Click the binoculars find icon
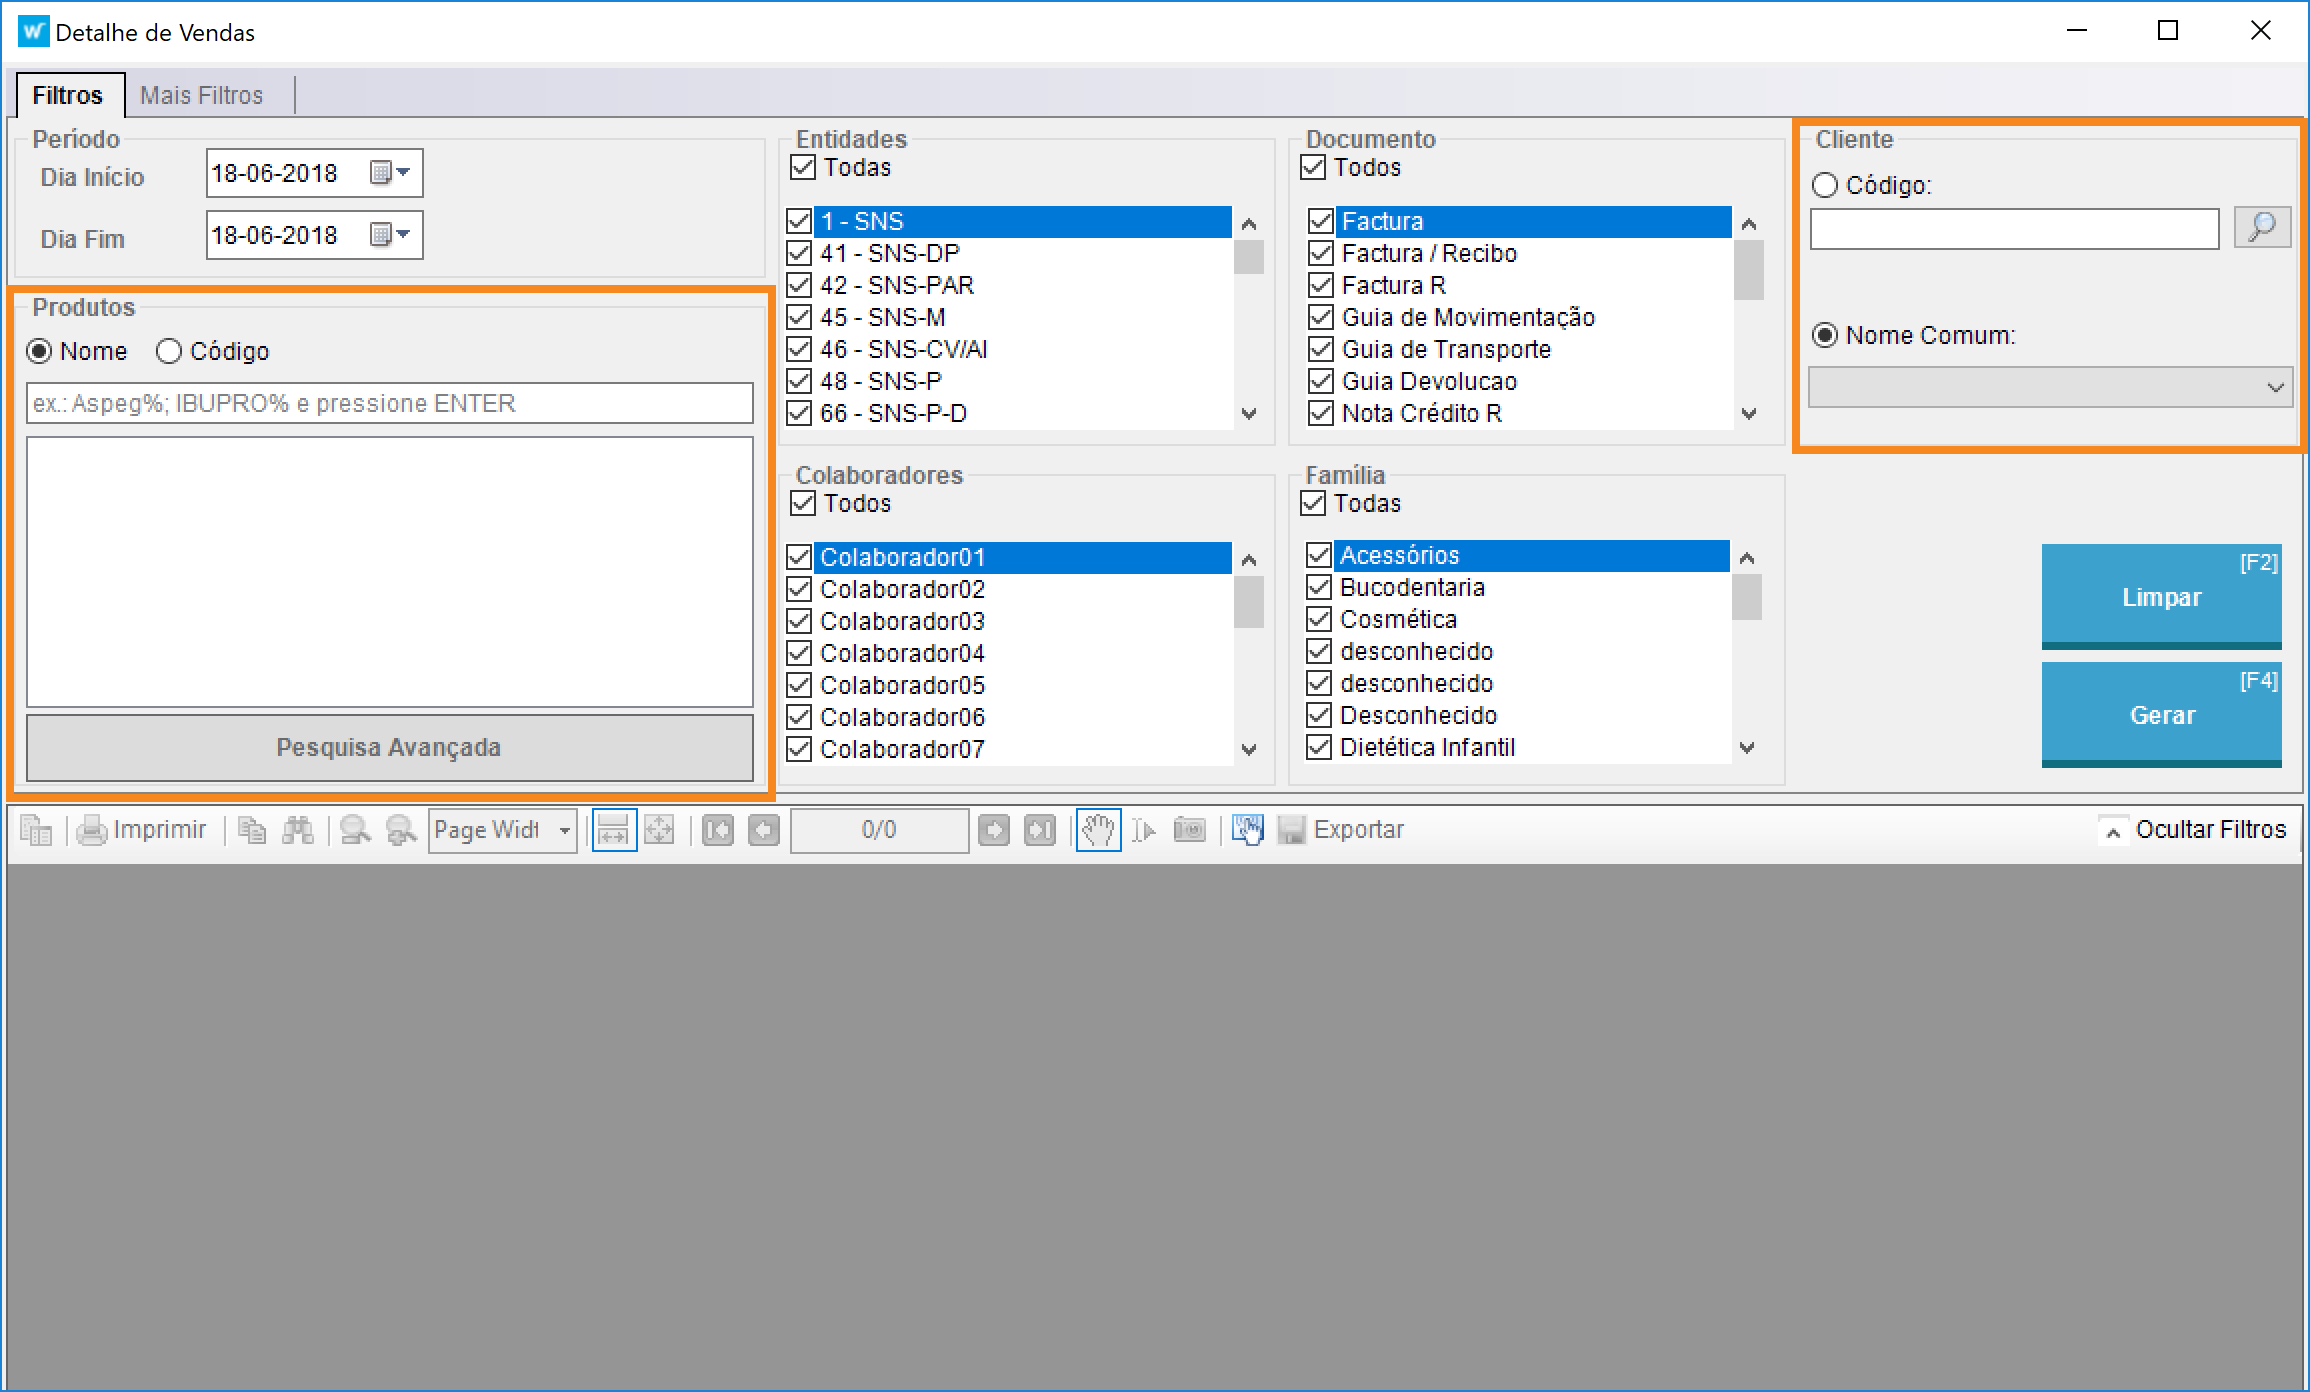The width and height of the screenshot is (2310, 1392). pyautogui.click(x=298, y=830)
